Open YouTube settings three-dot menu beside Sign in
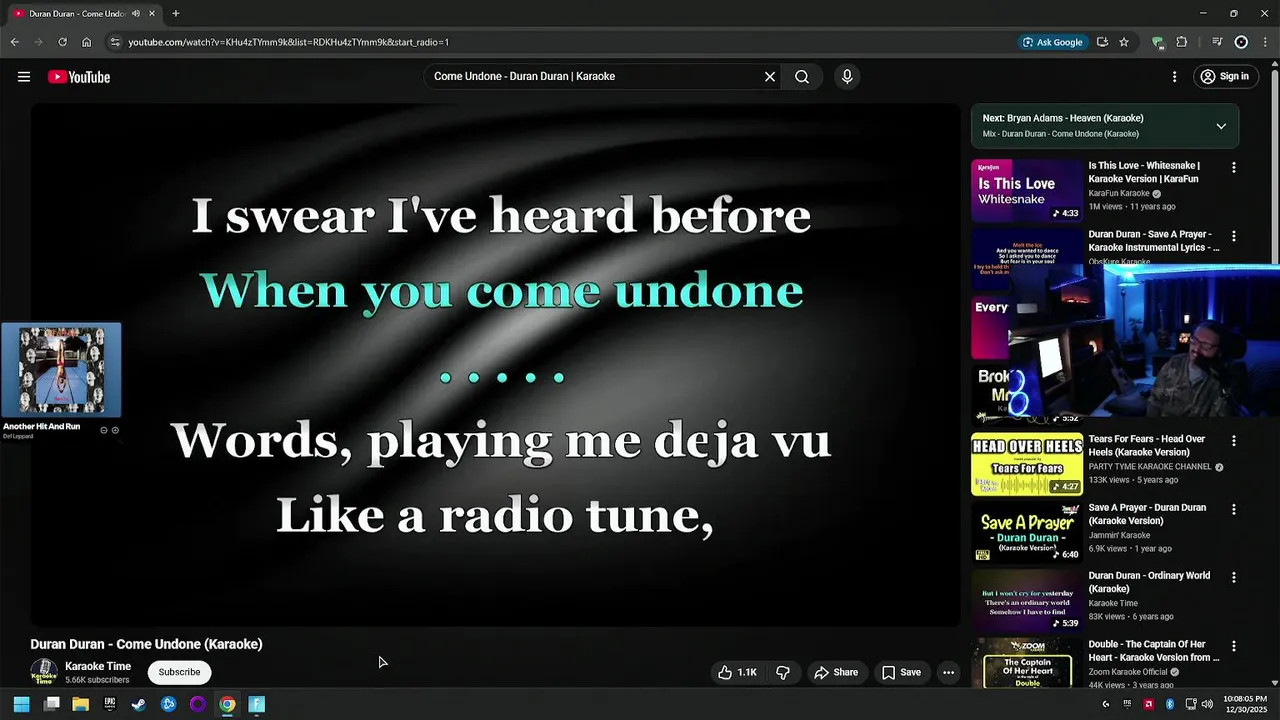The image size is (1280, 720). [x=1174, y=77]
